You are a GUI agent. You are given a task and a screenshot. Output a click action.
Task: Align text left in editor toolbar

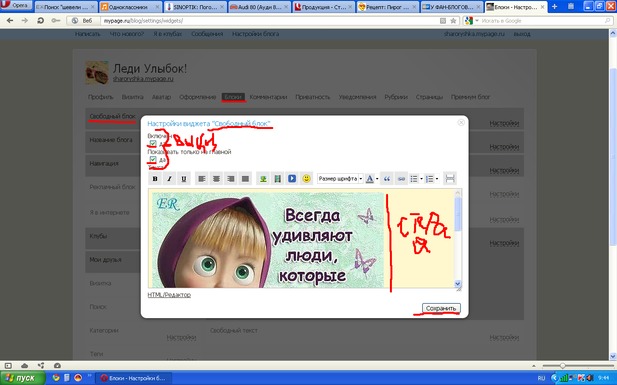[x=202, y=179]
